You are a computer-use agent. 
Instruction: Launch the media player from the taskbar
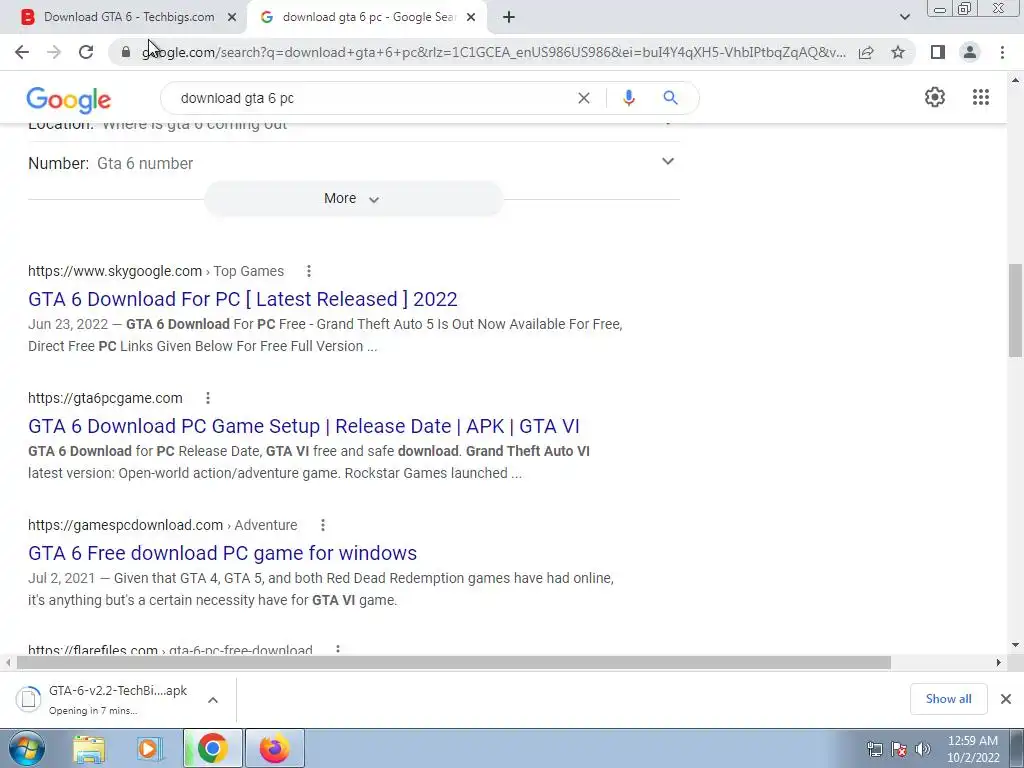(x=149, y=749)
